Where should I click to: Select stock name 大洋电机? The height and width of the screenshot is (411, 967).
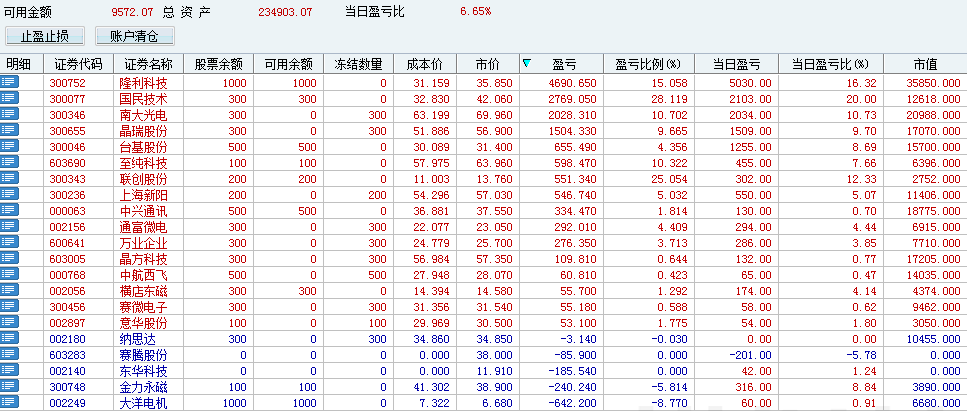click(143, 404)
